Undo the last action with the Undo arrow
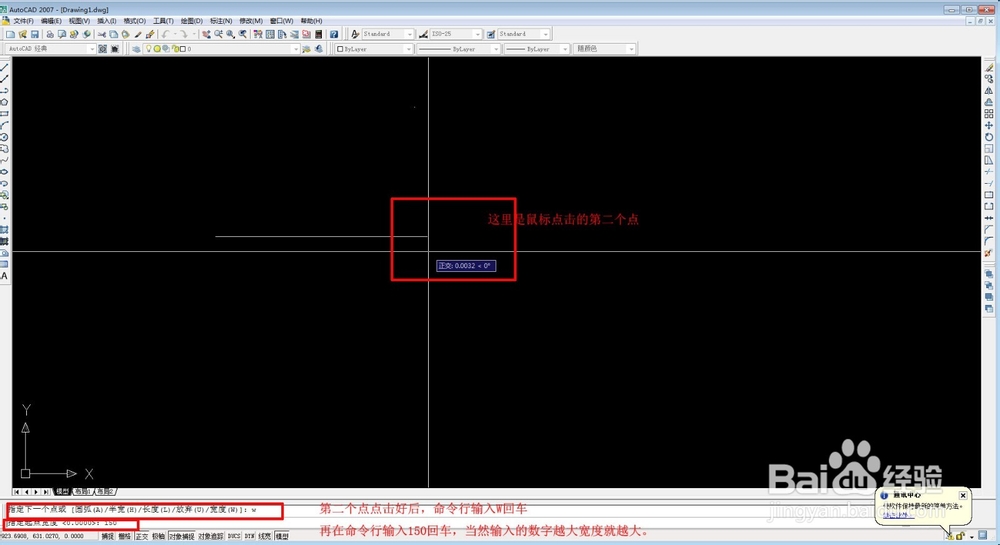The image size is (1000, 545). [165, 34]
